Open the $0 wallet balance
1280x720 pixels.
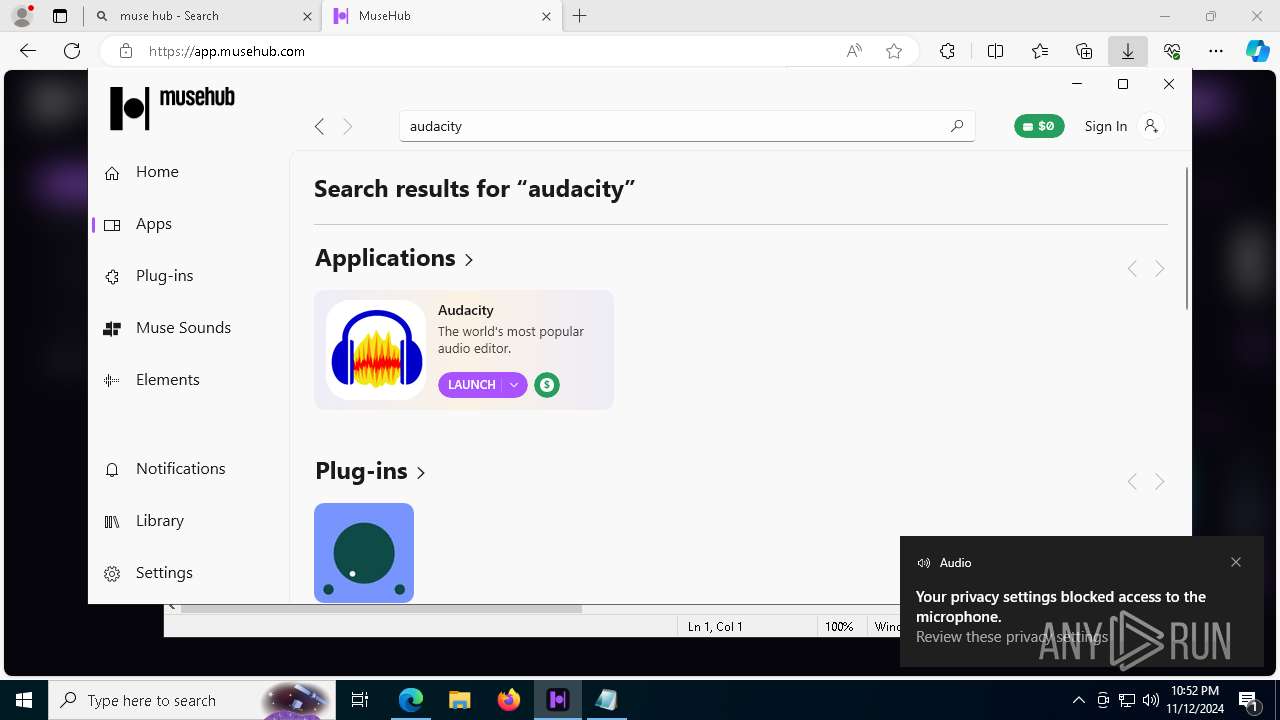[1039, 126]
